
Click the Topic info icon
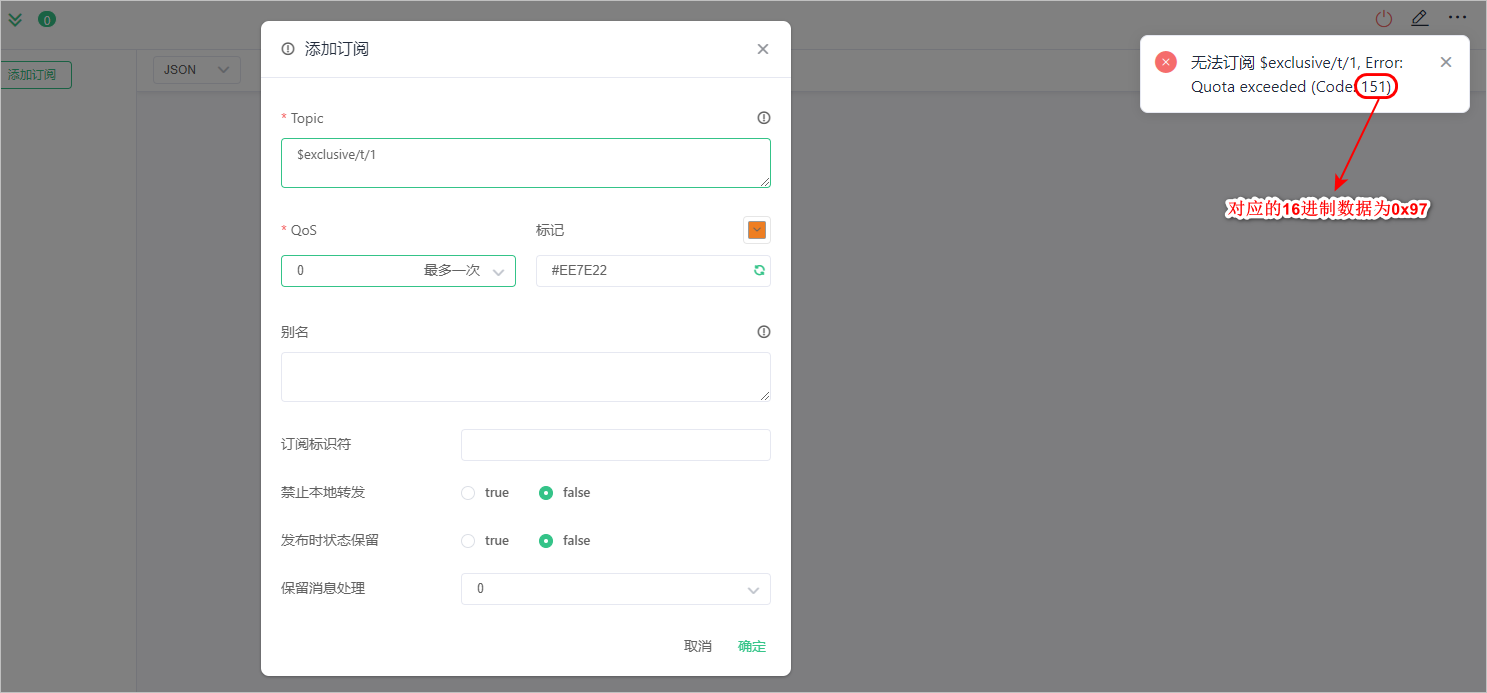coord(764,118)
